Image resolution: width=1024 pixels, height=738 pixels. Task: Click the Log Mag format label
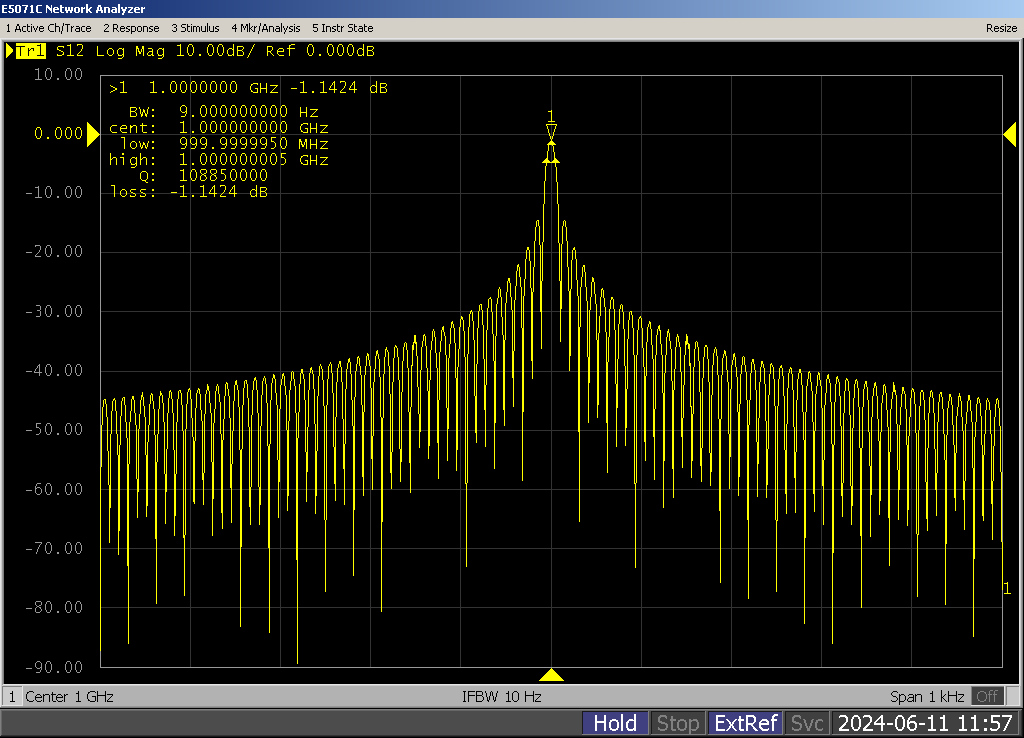131,51
